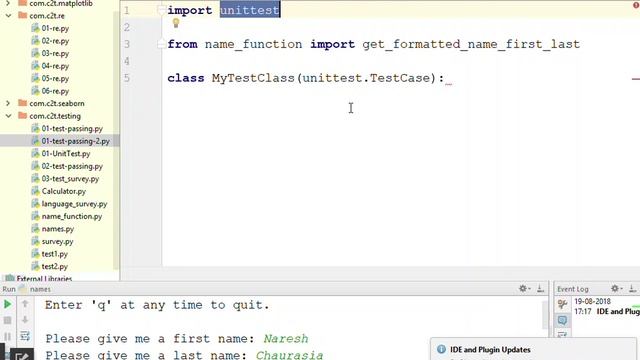The height and width of the screenshot is (360, 640).
Task: Click the Run tool window label
Action: (x=9, y=289)
